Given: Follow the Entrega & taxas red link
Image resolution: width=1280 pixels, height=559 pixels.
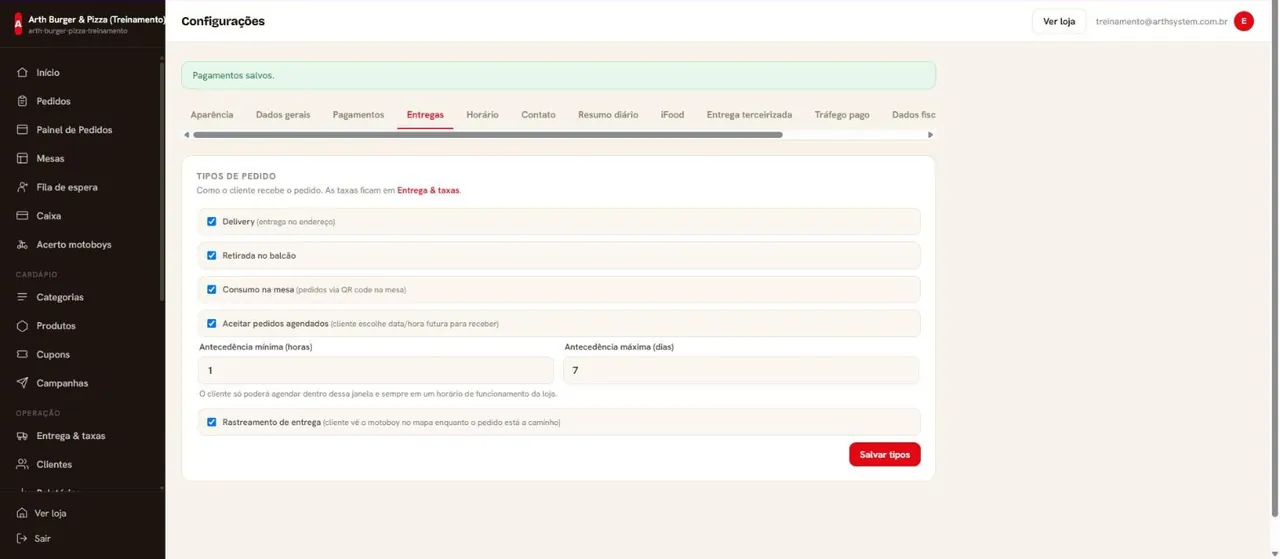Looking at the screenshot, I should [x=428, y=190].
